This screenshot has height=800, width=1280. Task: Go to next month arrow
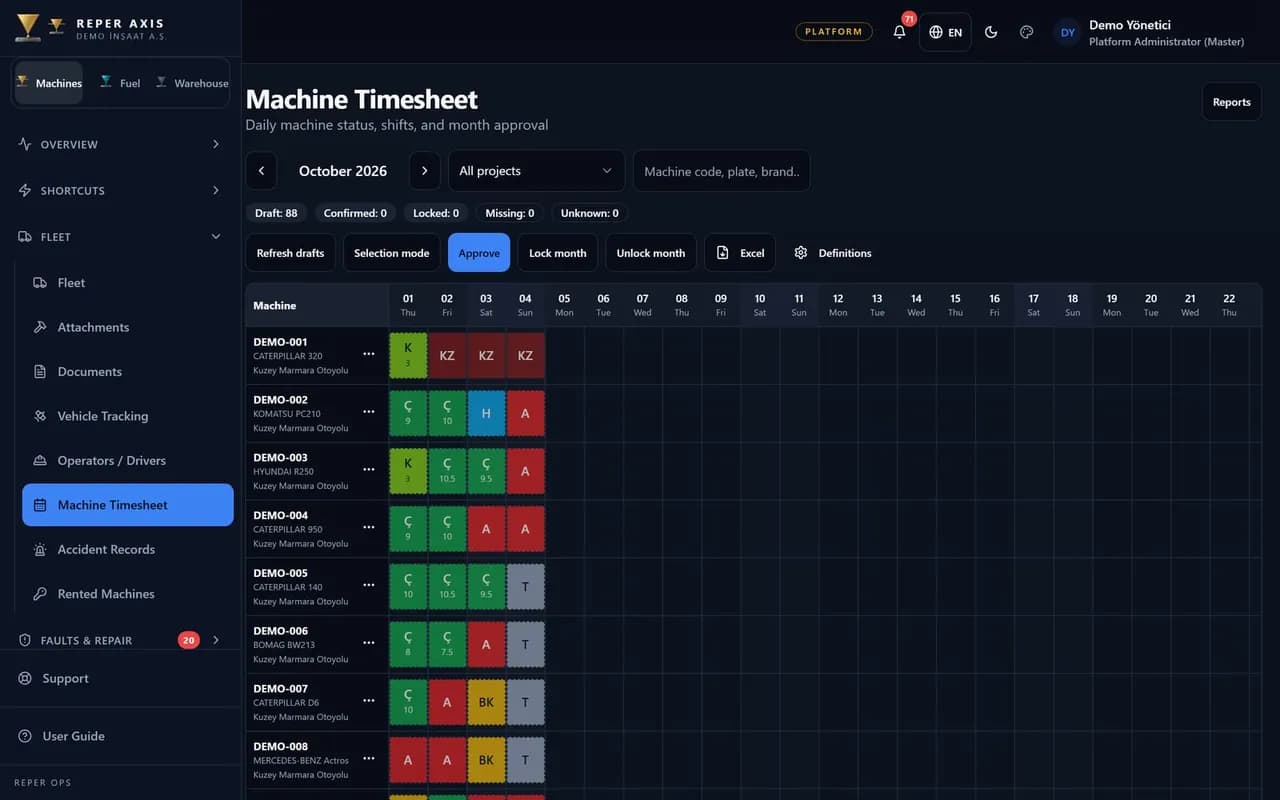tap(424, 171)
